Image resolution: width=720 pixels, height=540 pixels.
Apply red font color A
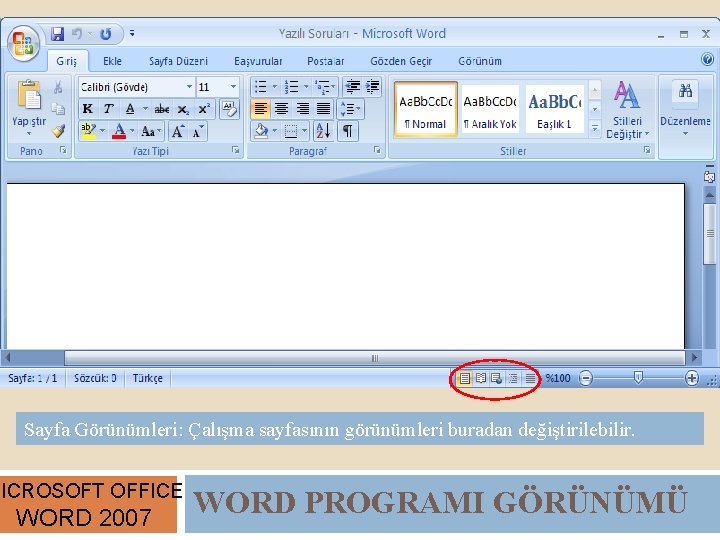(x=119, y=132)
